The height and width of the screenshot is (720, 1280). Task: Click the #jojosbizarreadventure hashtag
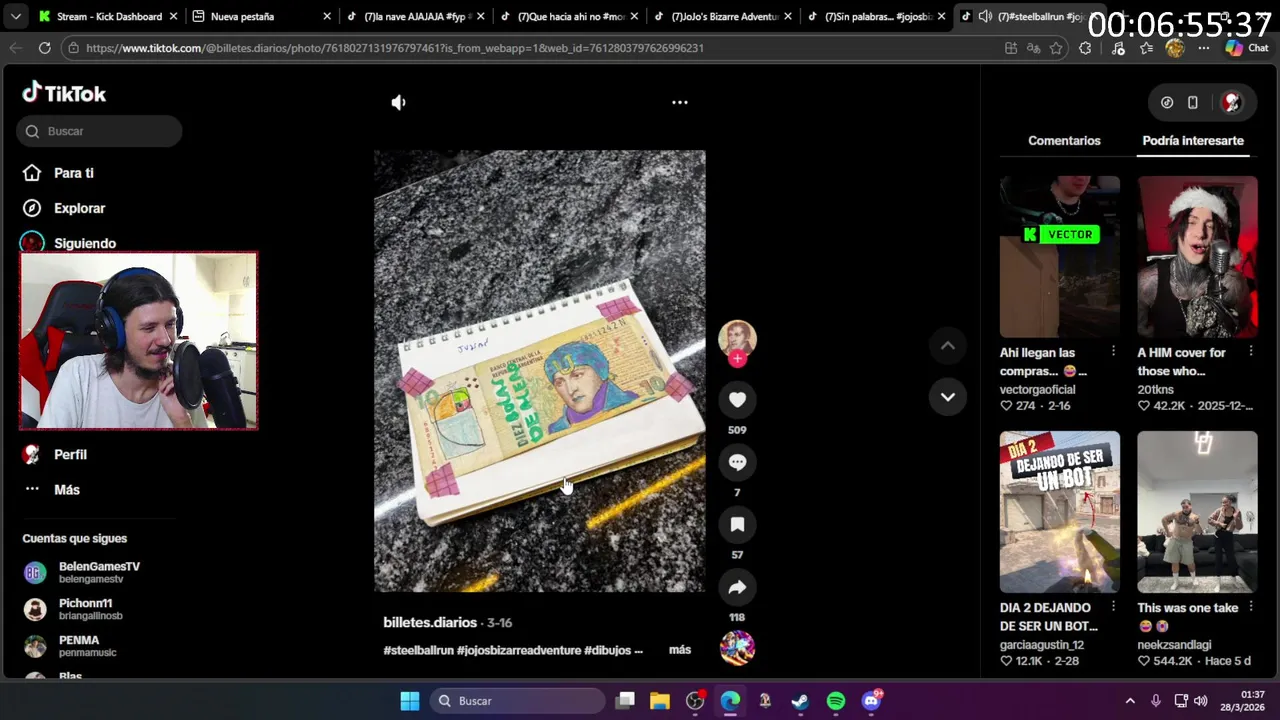[519, 650]
